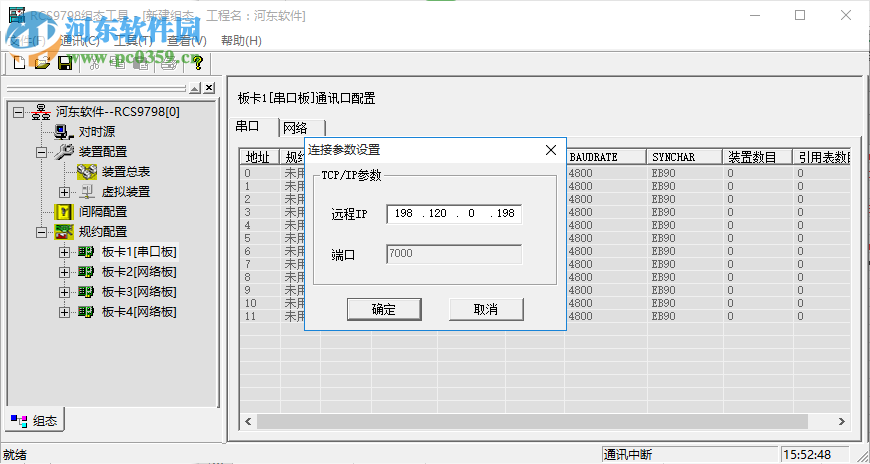Click the card icon beside 板卡2[网络板]
The width and height of the screenshot is (870, 464).
coord(86,272)
